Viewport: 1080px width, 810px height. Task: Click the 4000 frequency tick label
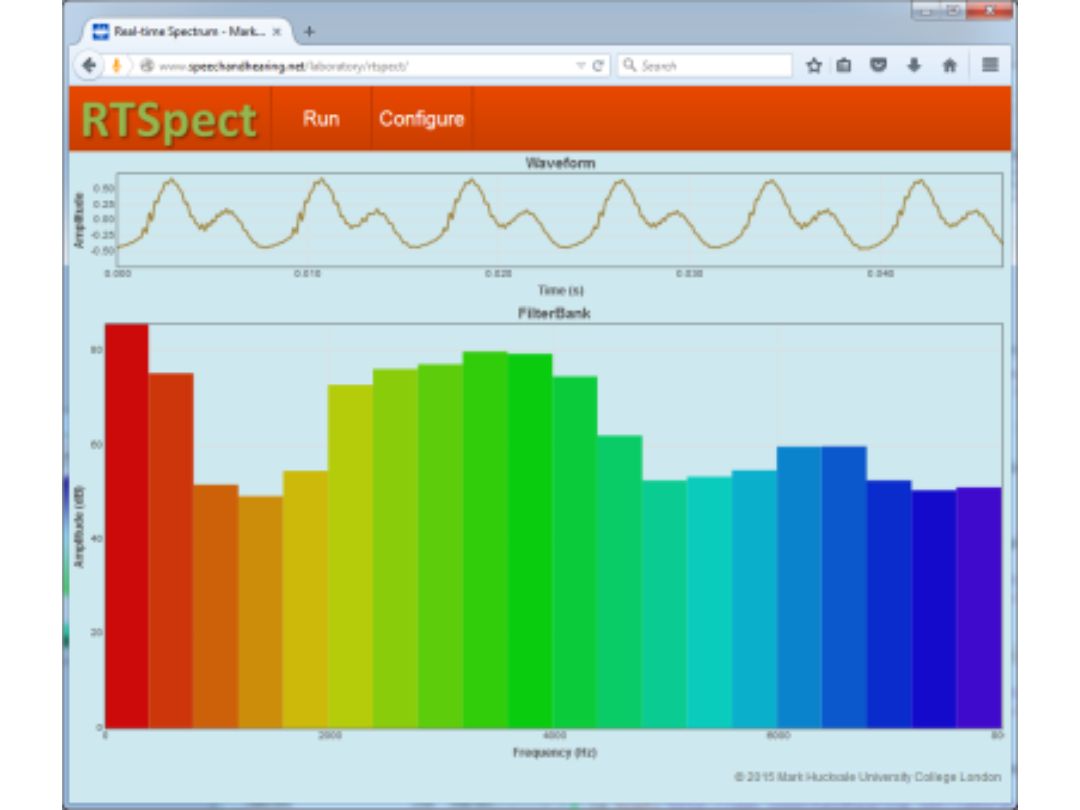(554, 736)
